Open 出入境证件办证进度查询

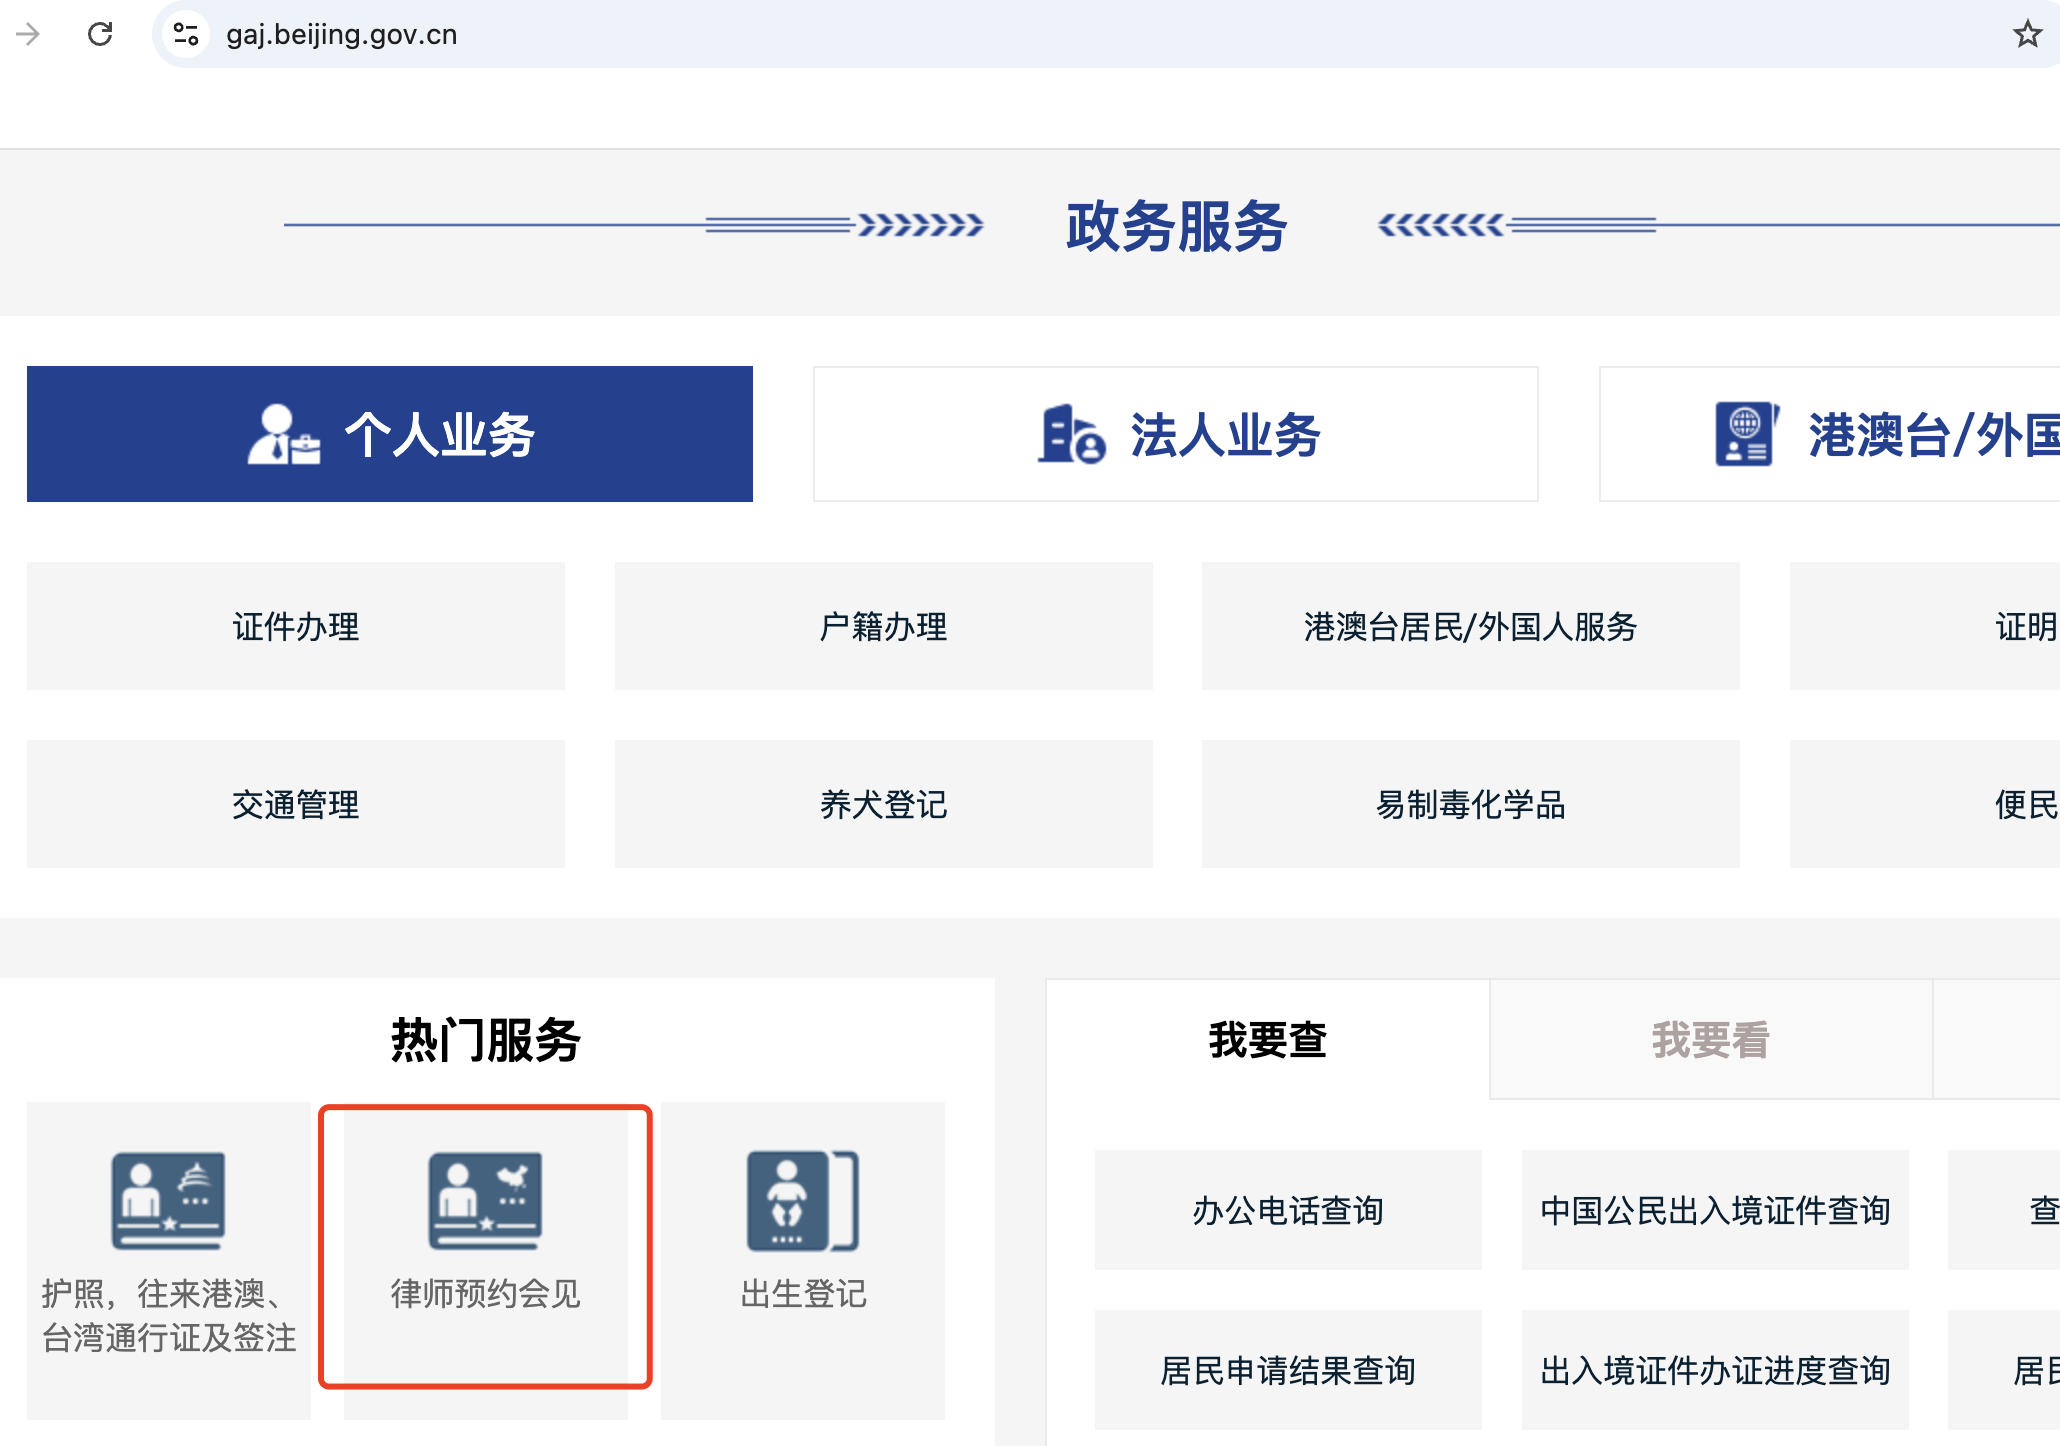pos(1715,1370)
